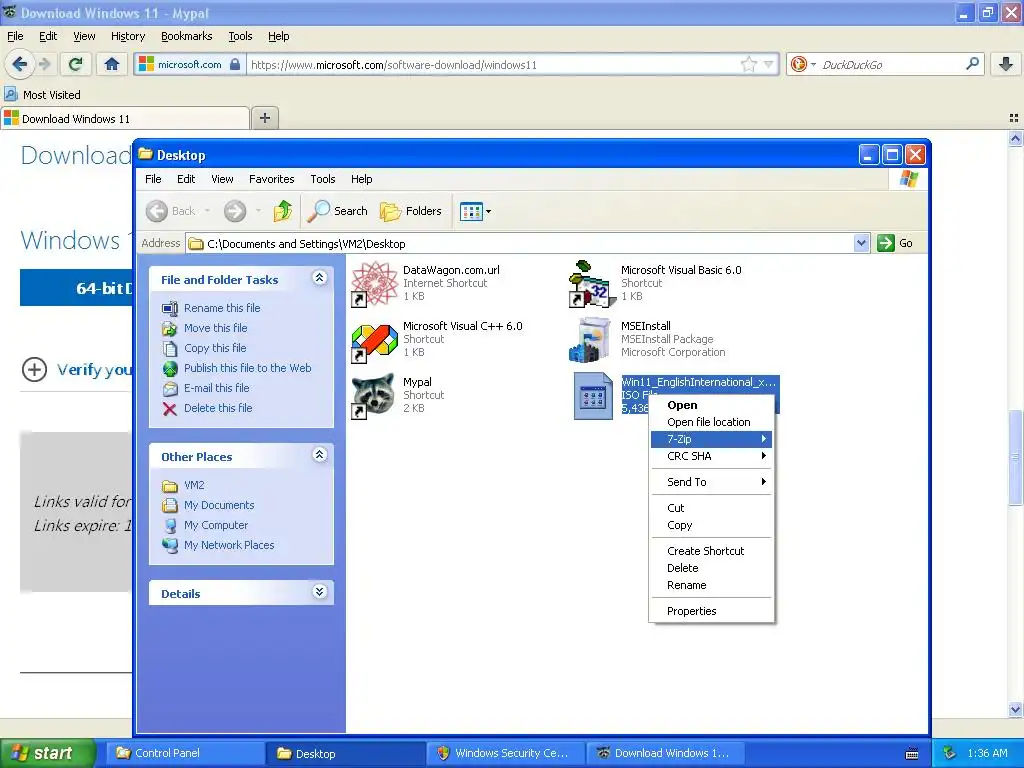Viewport: 1024px width, 768px height.
Task: Click Publish this file to the Web
Action: 248,368
